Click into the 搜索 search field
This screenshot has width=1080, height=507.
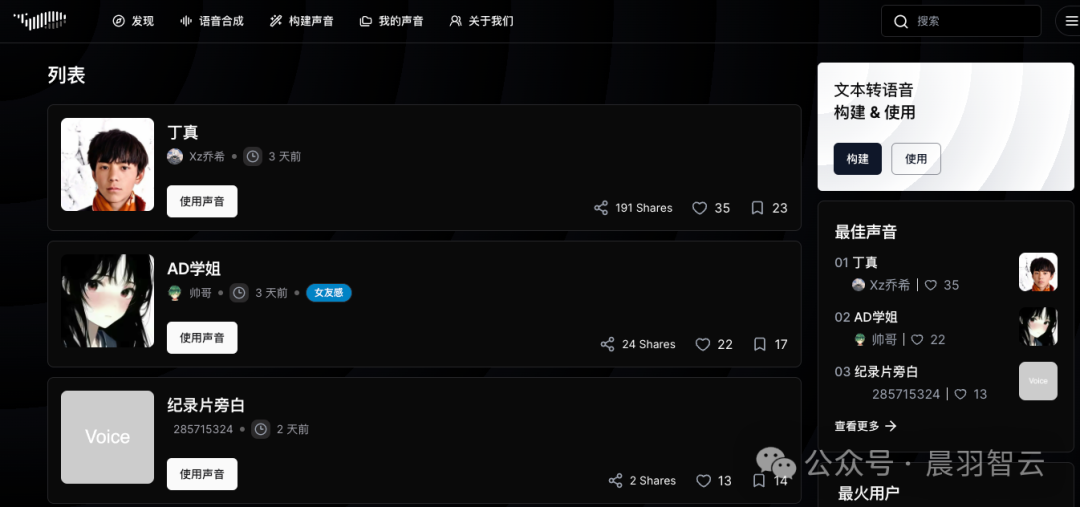961,21
